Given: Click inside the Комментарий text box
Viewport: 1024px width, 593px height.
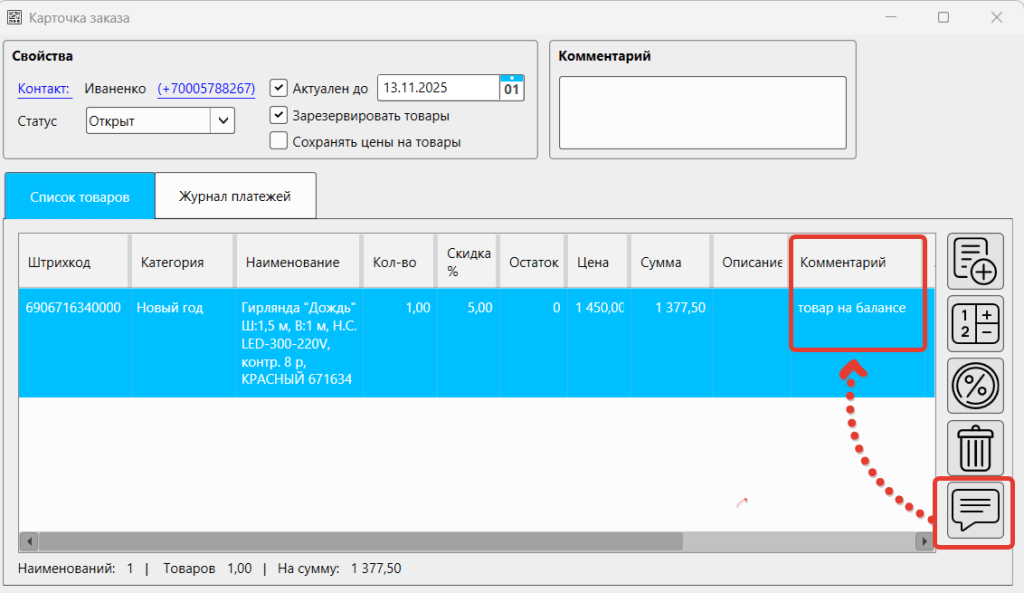Looking at the screenshot, I should [702, 112].
